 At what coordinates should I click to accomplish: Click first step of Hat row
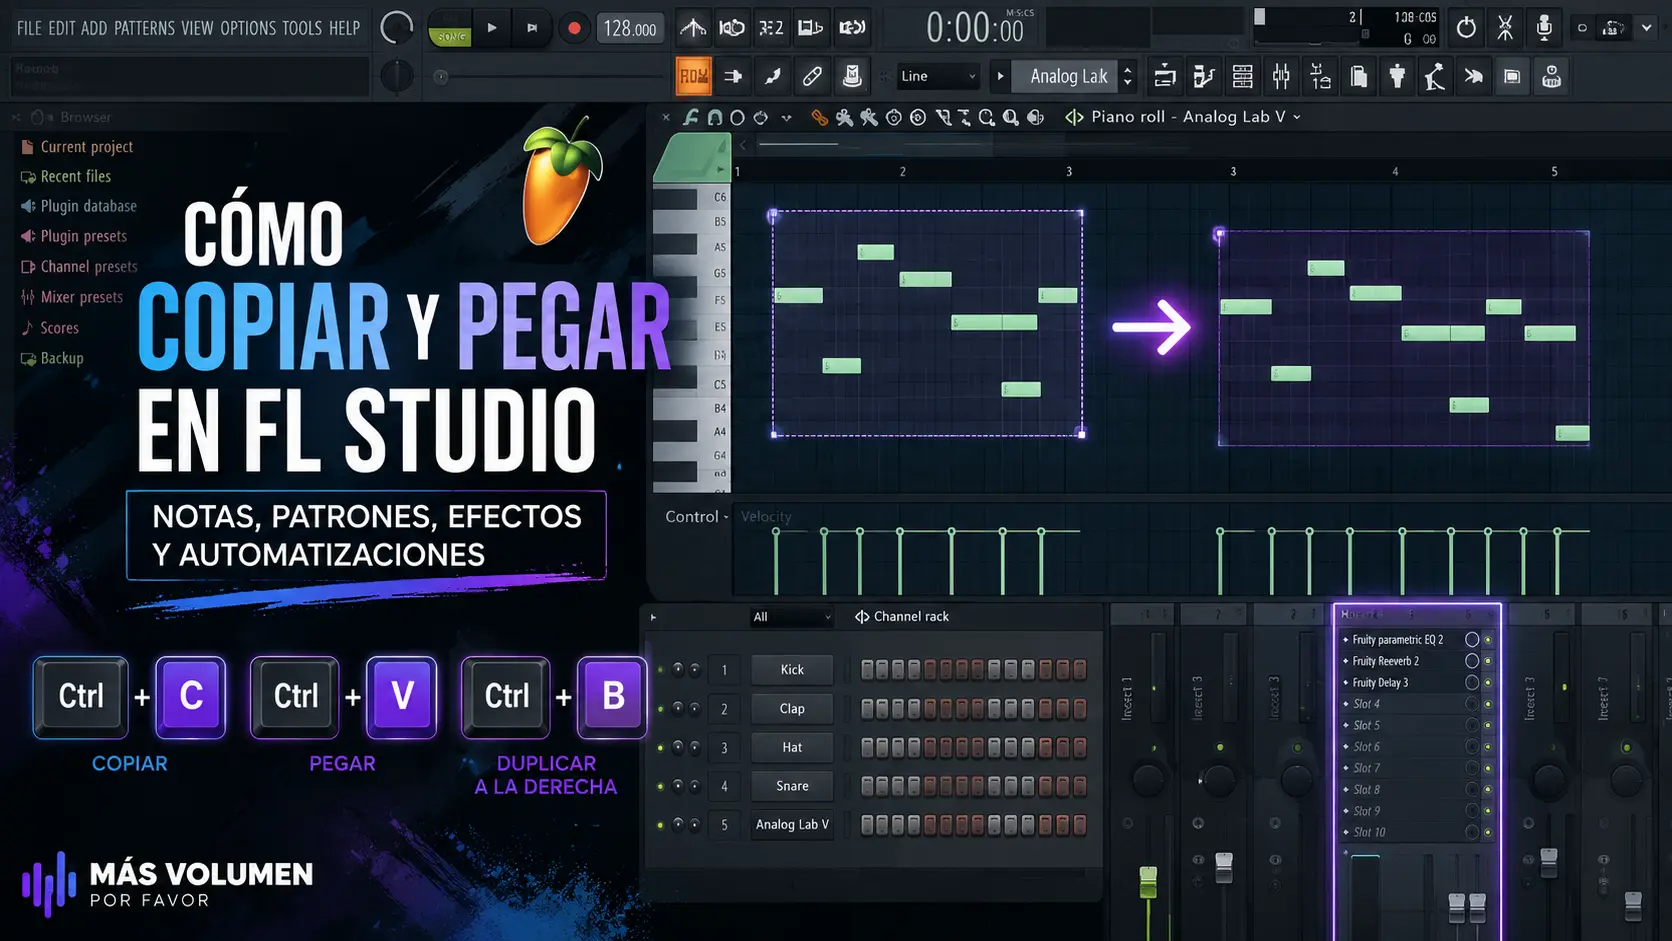pyautogui.click(x=867, y=748)
